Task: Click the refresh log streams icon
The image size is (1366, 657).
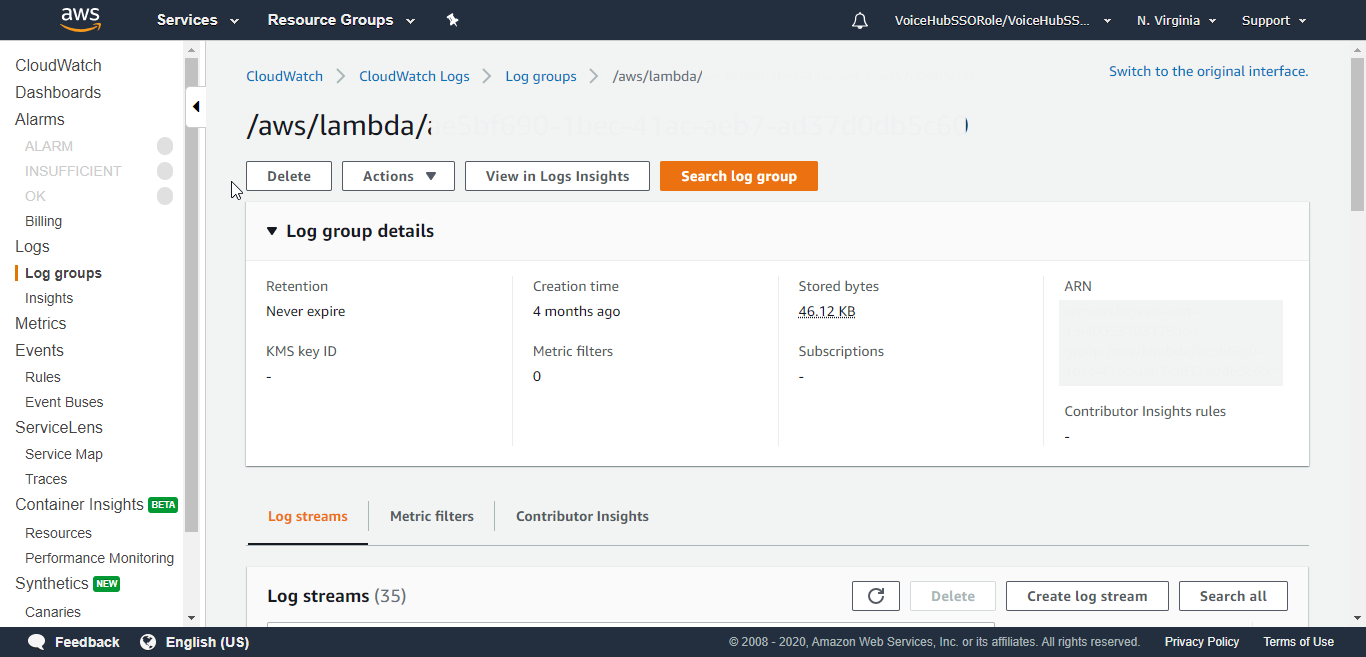Action: pos(876,596)
